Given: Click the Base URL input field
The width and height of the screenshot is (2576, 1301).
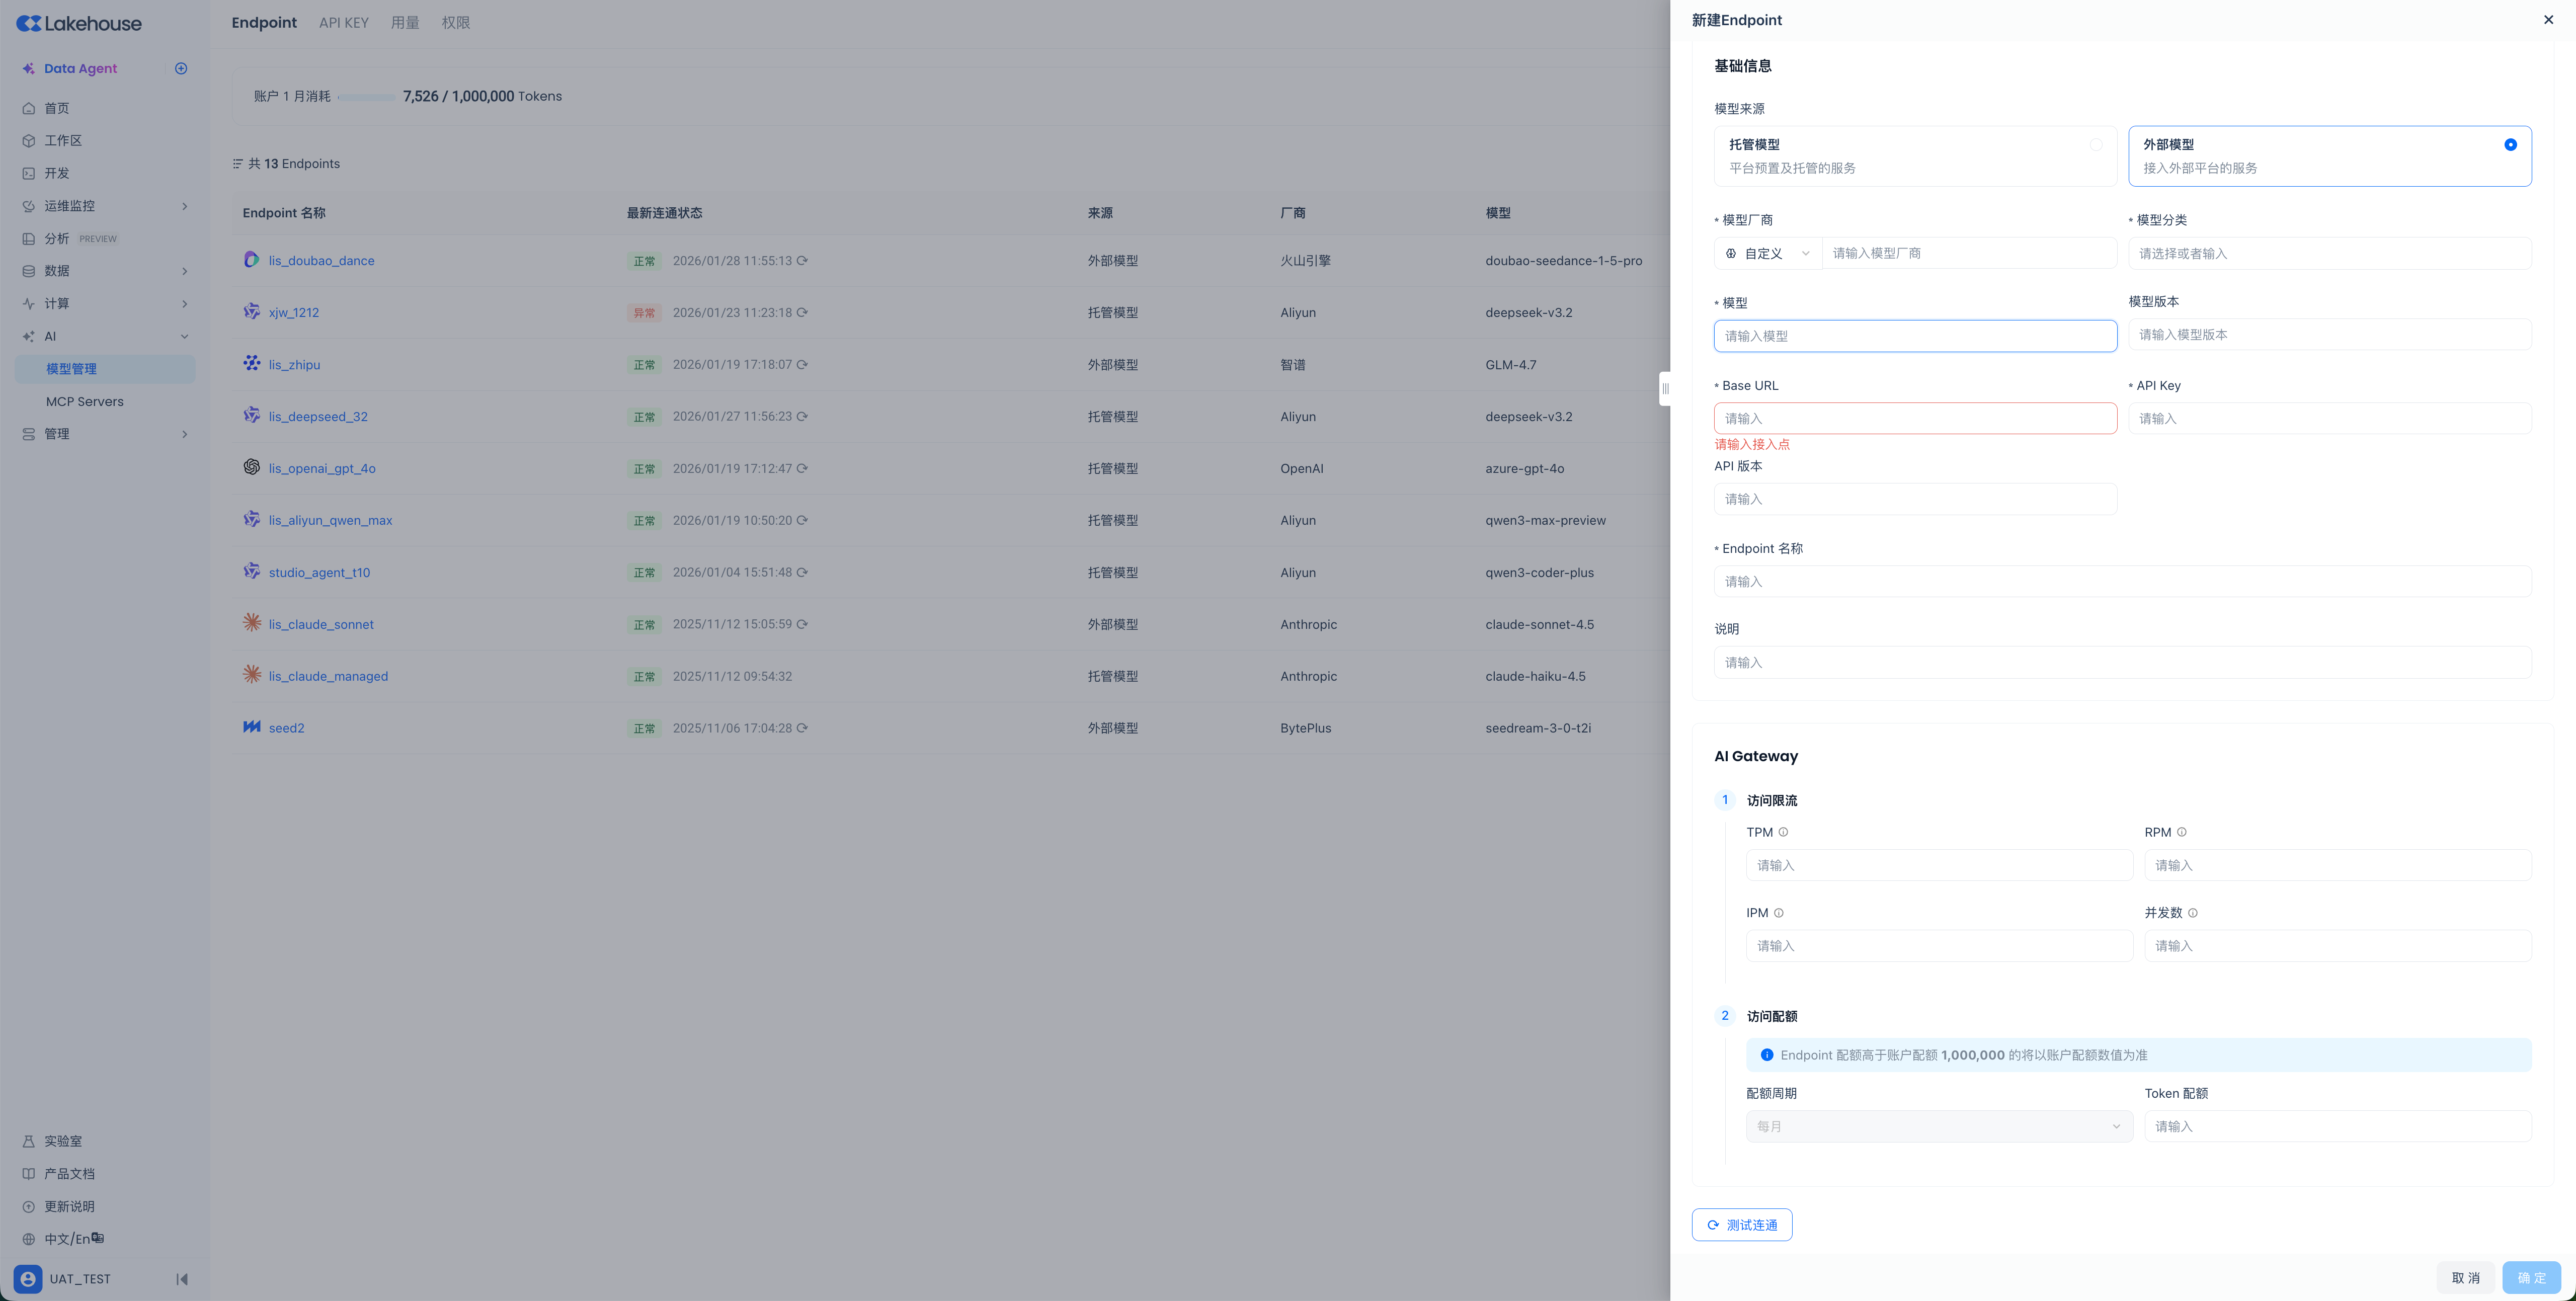Looking at the screenshot, I should coord(1914,419).
